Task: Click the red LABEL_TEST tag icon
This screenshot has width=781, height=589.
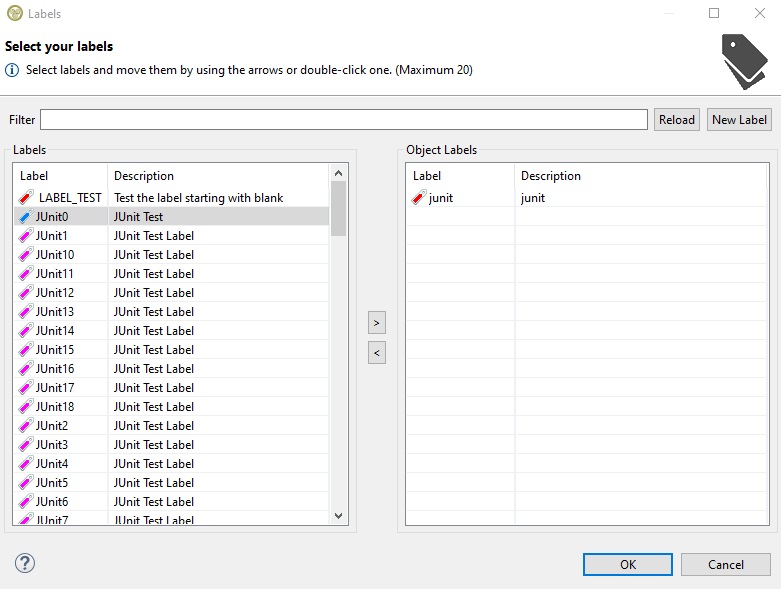Action: [x=26, y=198]
